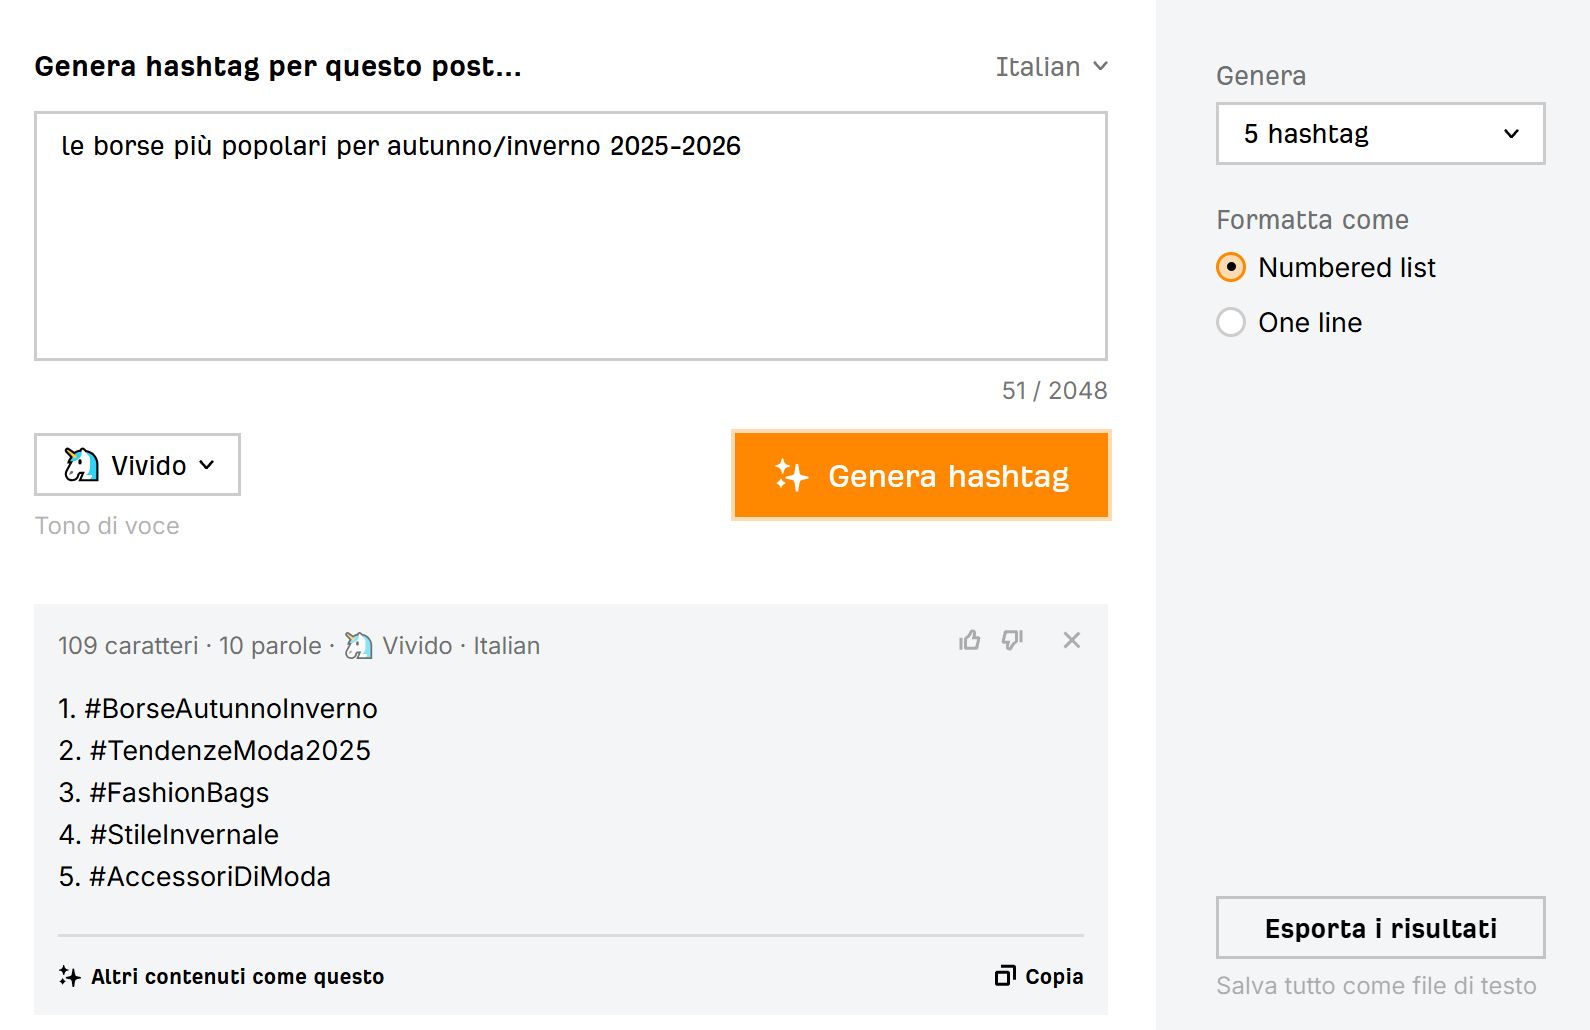Click the unicorn icon in tone selector
The width and height of the screenshot is (1590, 1030).
point(81,465)
